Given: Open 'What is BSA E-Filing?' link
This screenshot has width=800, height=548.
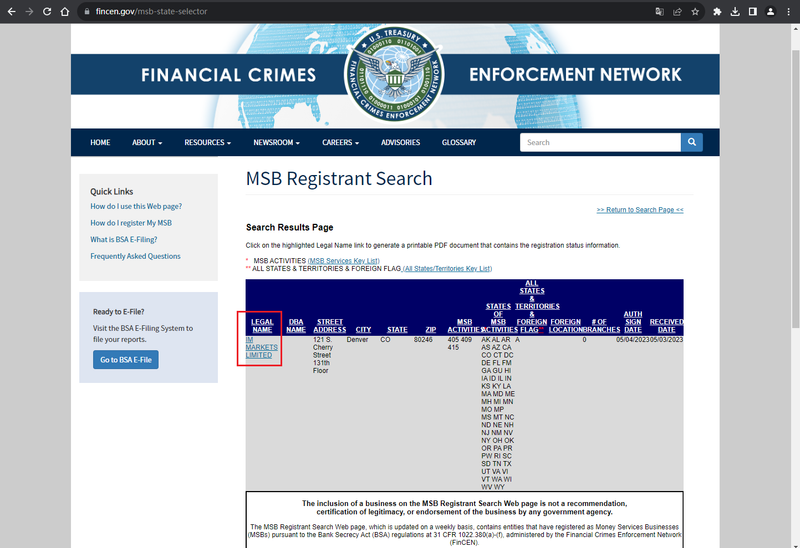Looking at the screenshot, I should tap(124, 239).
